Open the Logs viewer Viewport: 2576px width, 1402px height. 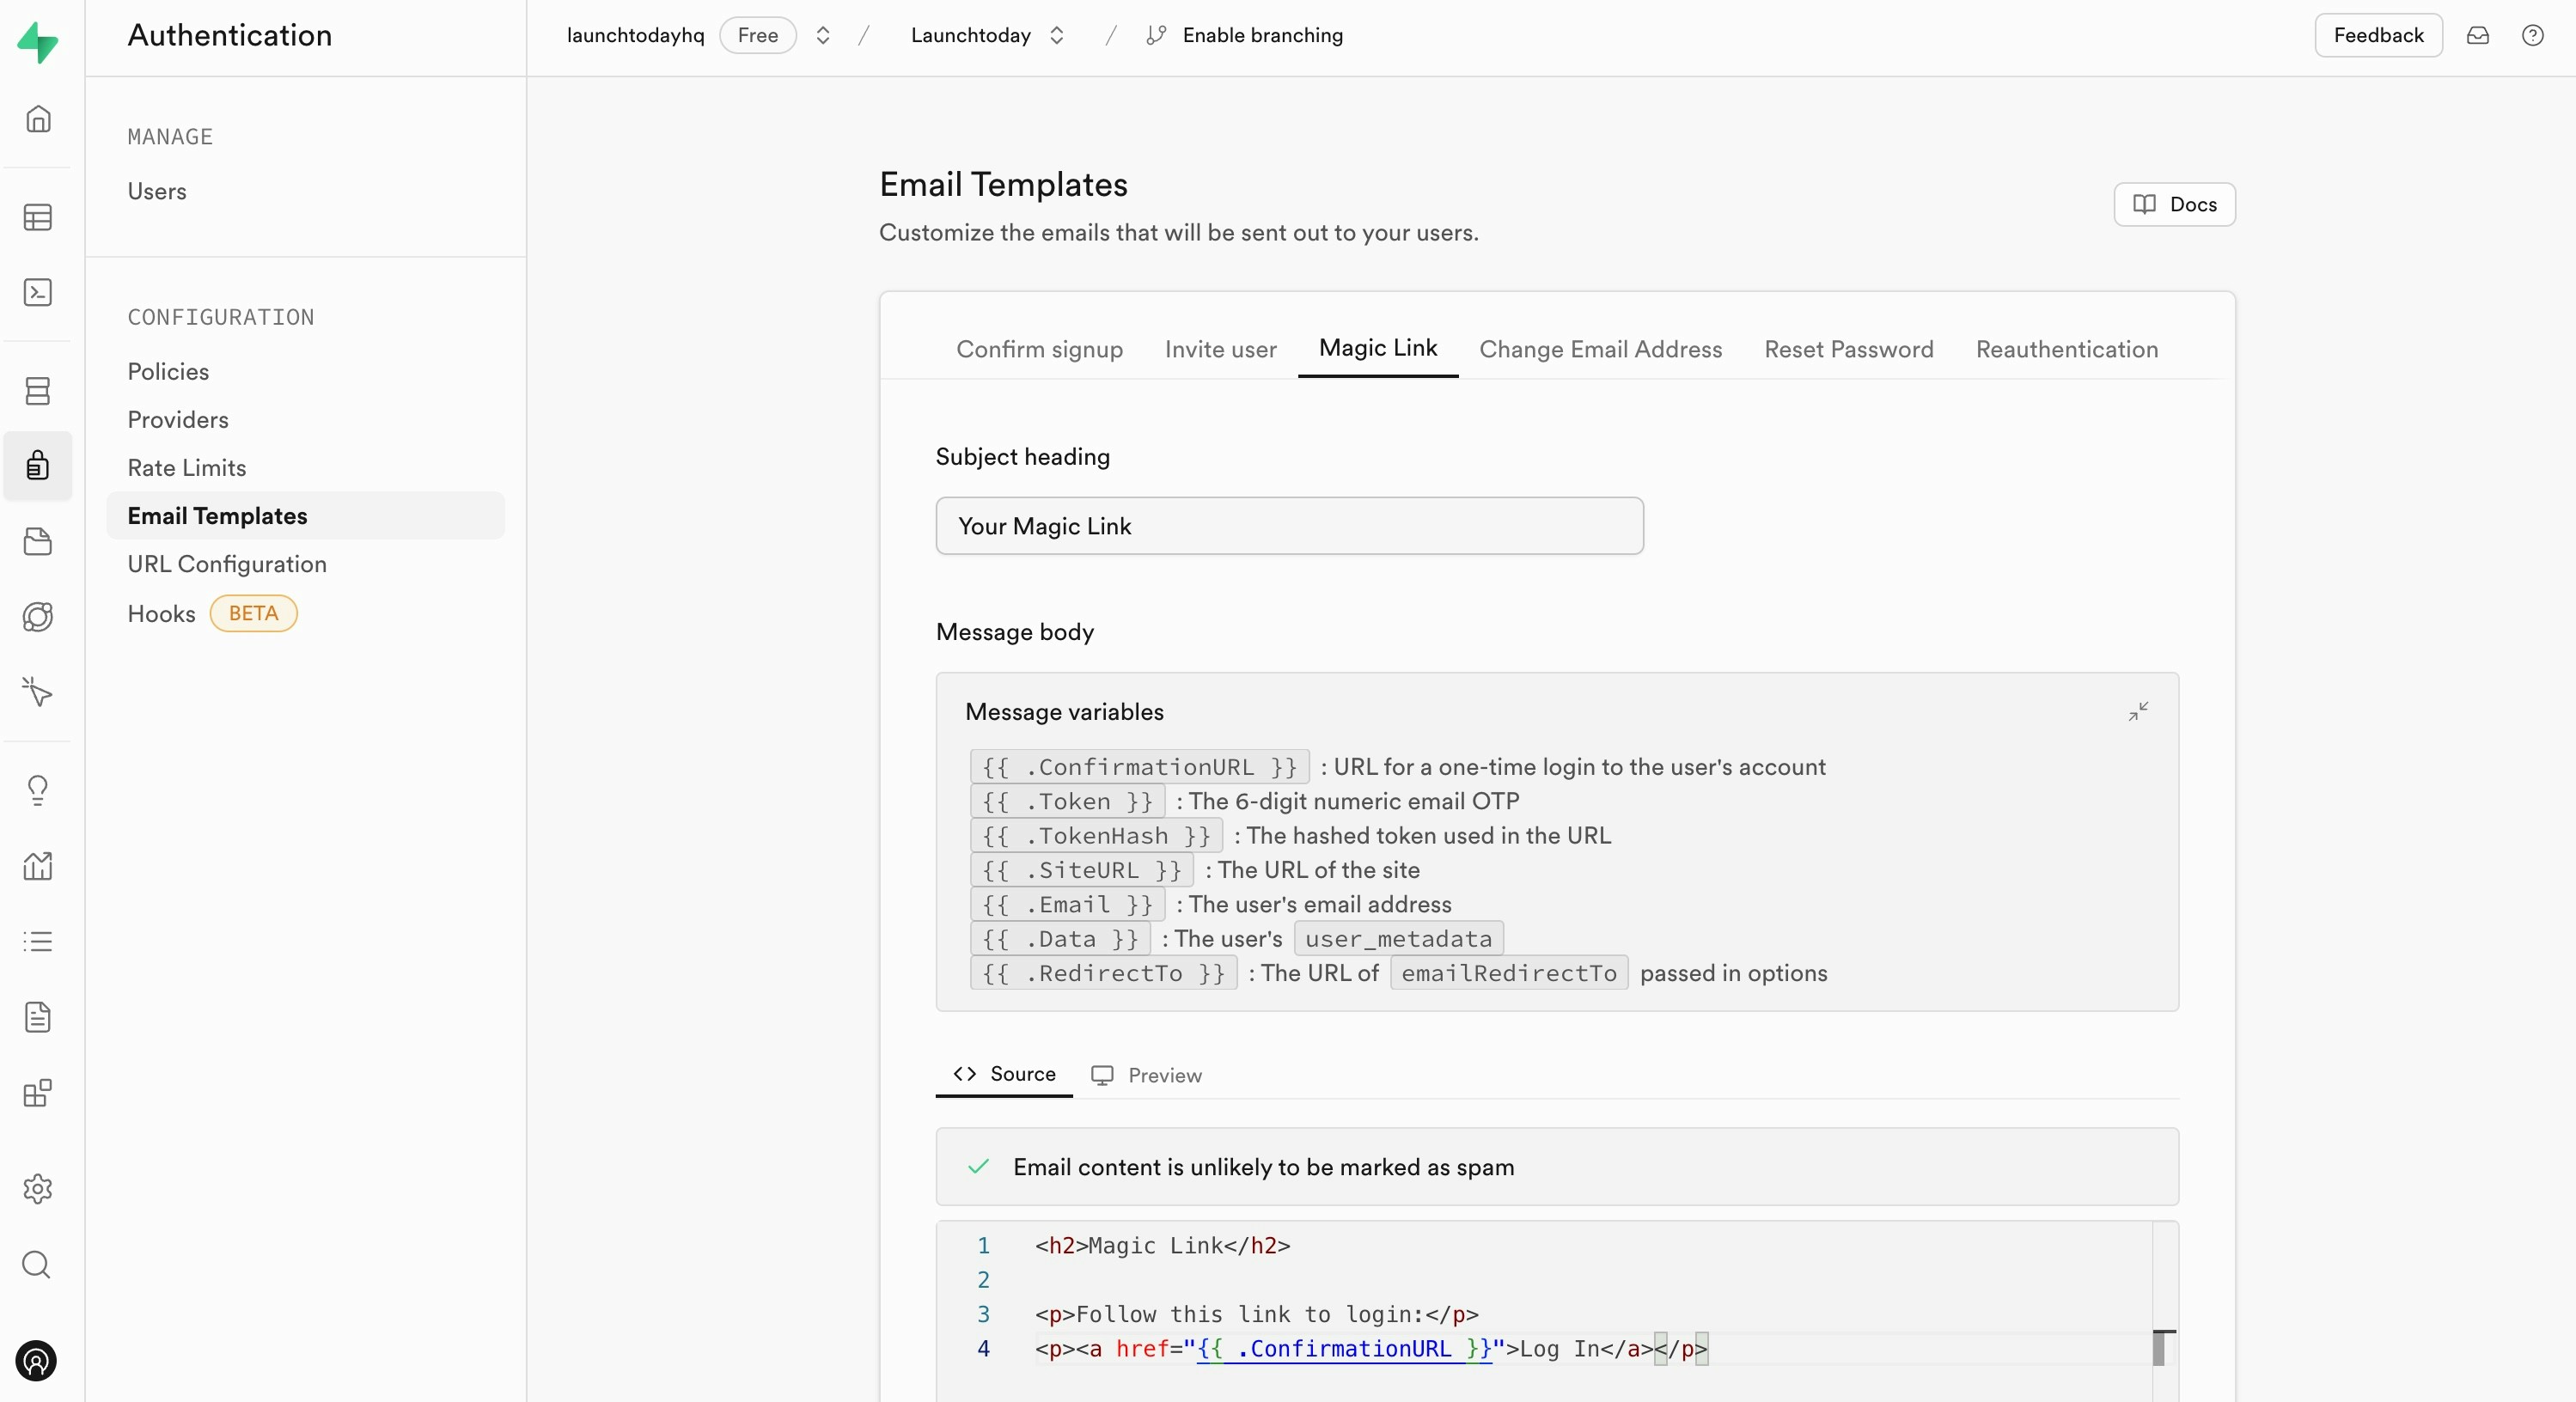pos(38,941)
